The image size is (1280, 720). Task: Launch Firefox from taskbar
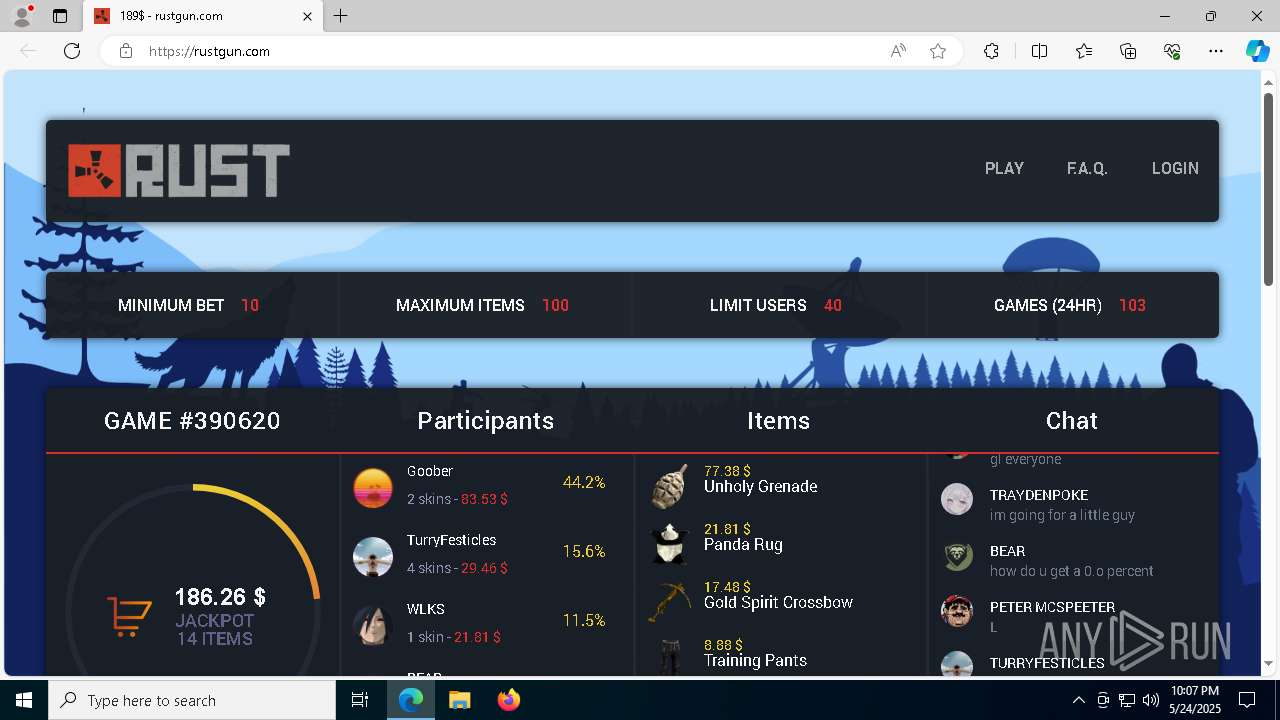click(509, 700)
